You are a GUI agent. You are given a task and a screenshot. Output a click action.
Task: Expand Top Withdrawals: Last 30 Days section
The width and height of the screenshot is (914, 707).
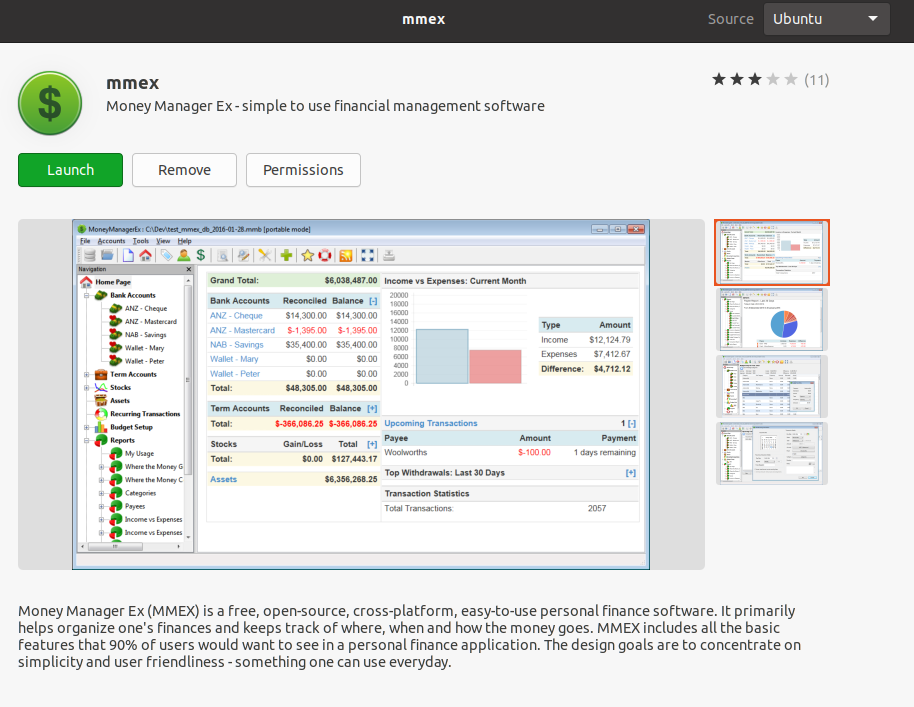click(631, 473)
